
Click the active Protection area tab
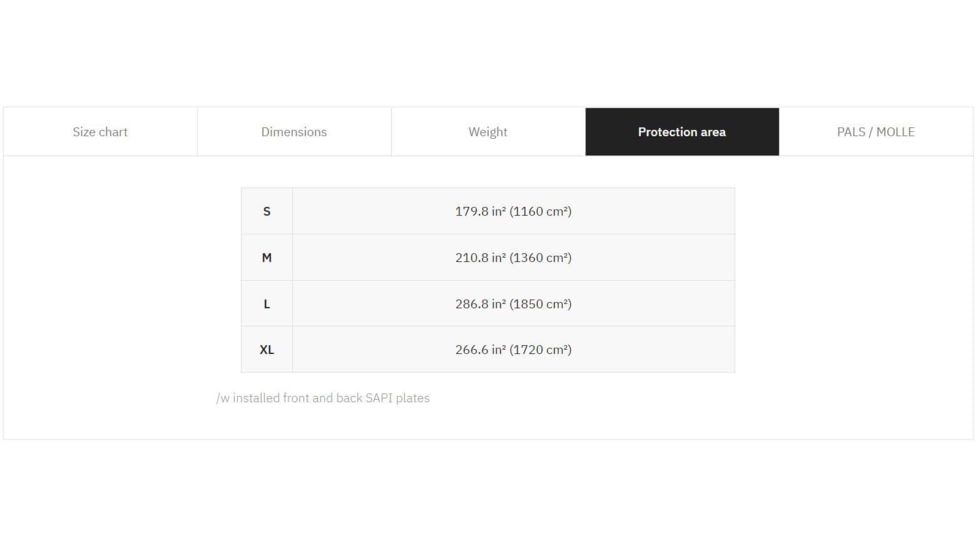[x=682, y=132]
